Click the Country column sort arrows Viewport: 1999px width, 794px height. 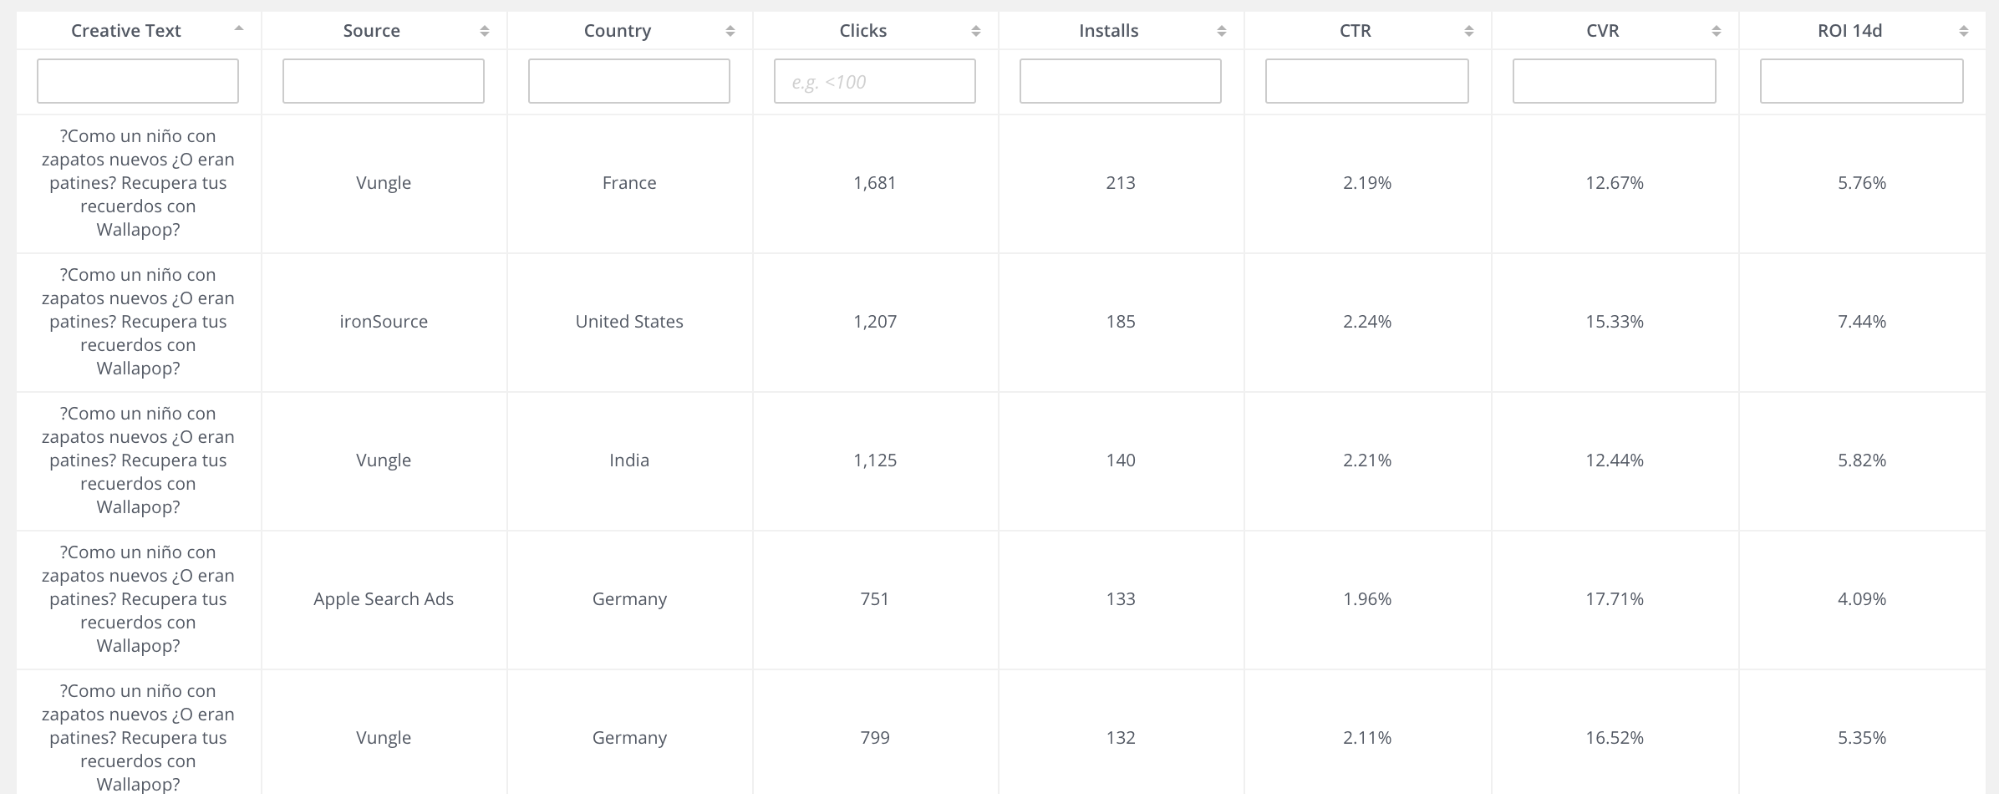[730, 31]
